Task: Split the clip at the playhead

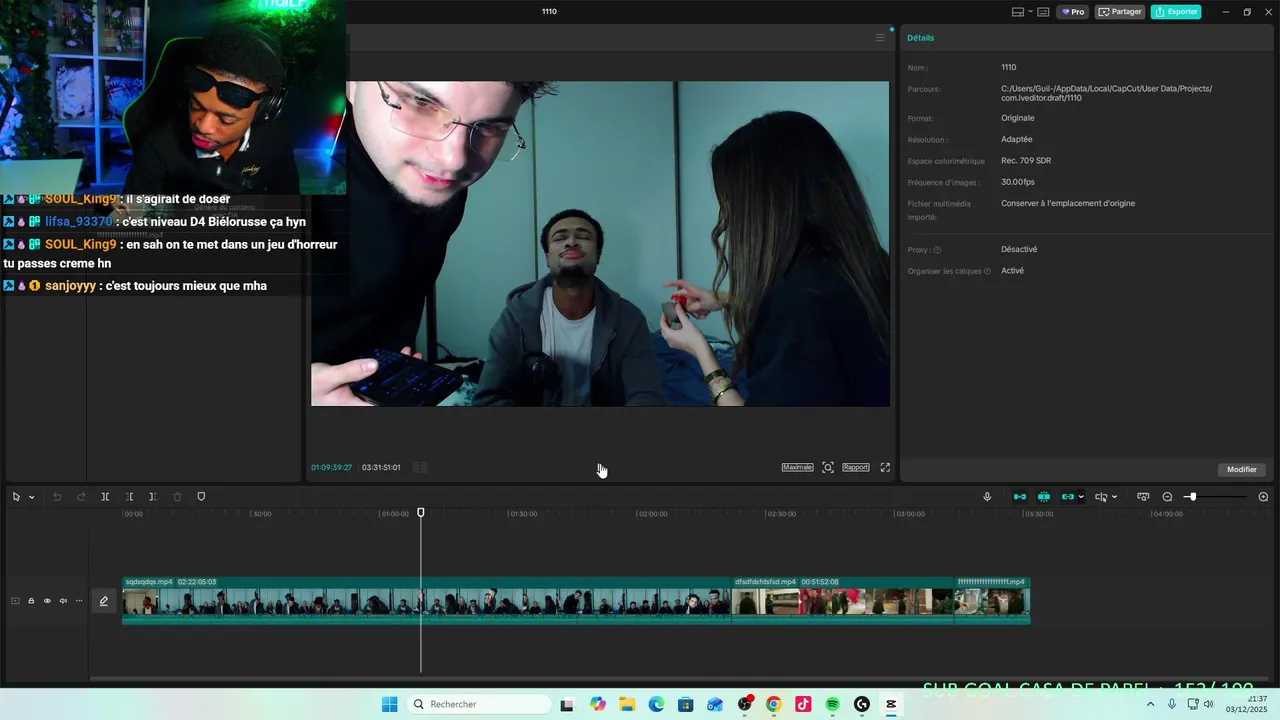Action: (105, 497)
